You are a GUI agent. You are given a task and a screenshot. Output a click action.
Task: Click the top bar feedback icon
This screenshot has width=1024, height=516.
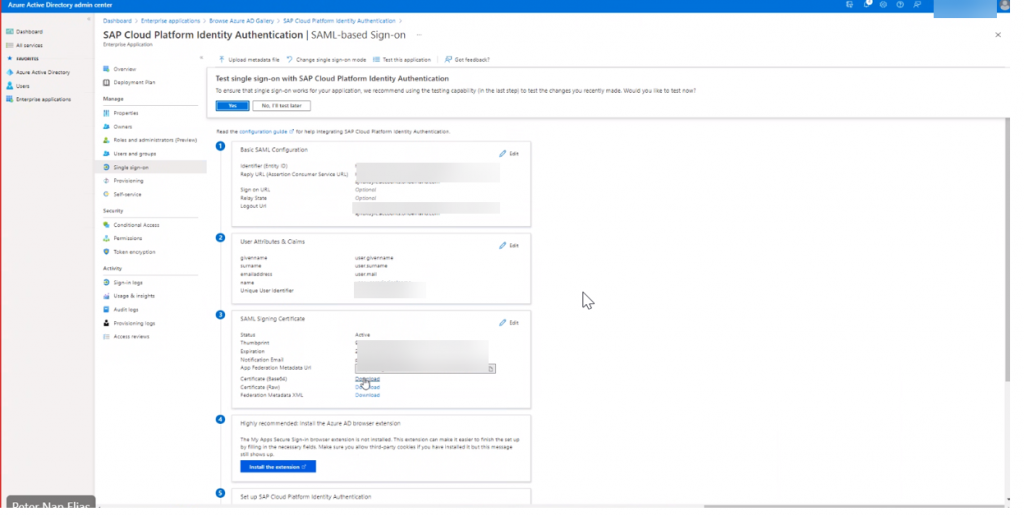click(917, 5)
